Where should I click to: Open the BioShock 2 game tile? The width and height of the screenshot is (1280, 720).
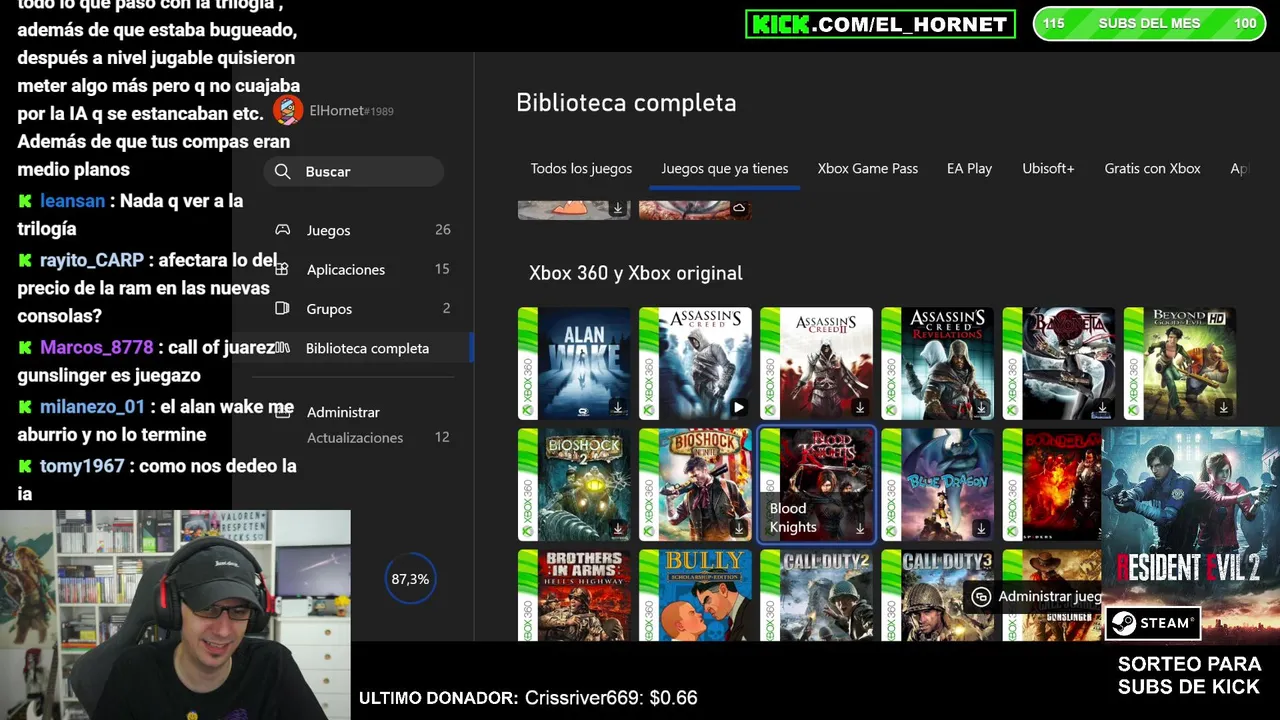pos(574,484)
